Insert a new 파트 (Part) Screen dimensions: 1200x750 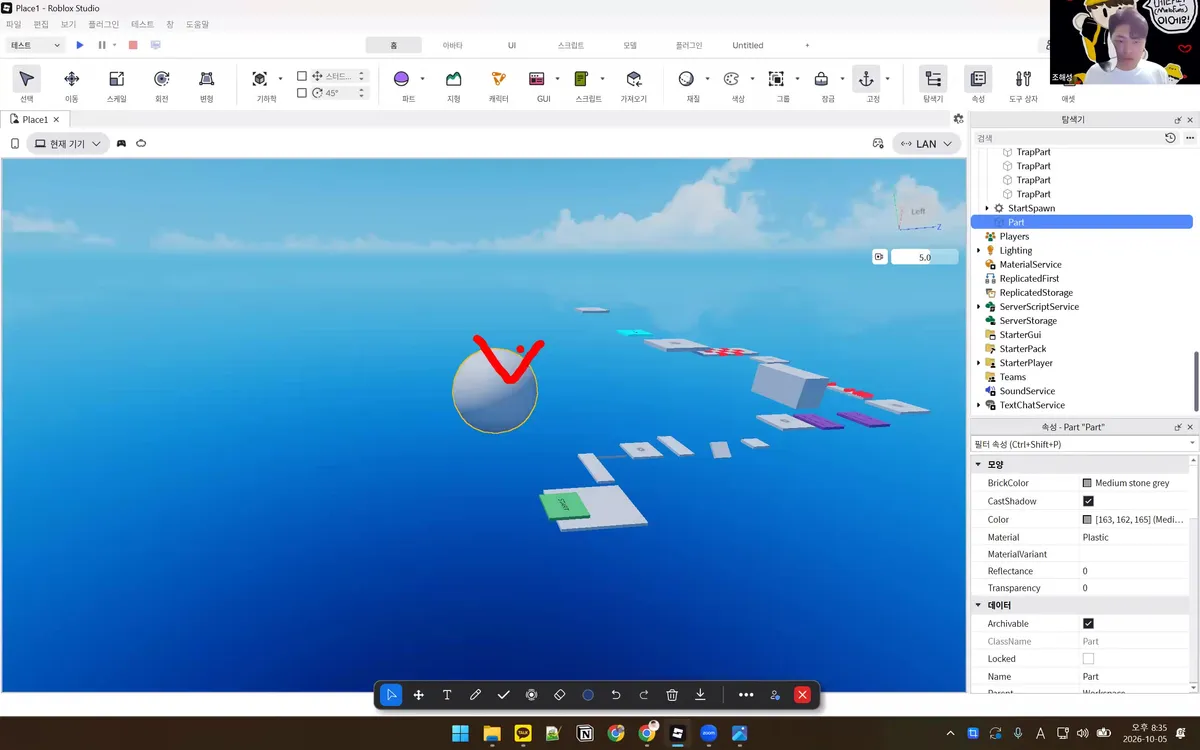tap(402, 79)
